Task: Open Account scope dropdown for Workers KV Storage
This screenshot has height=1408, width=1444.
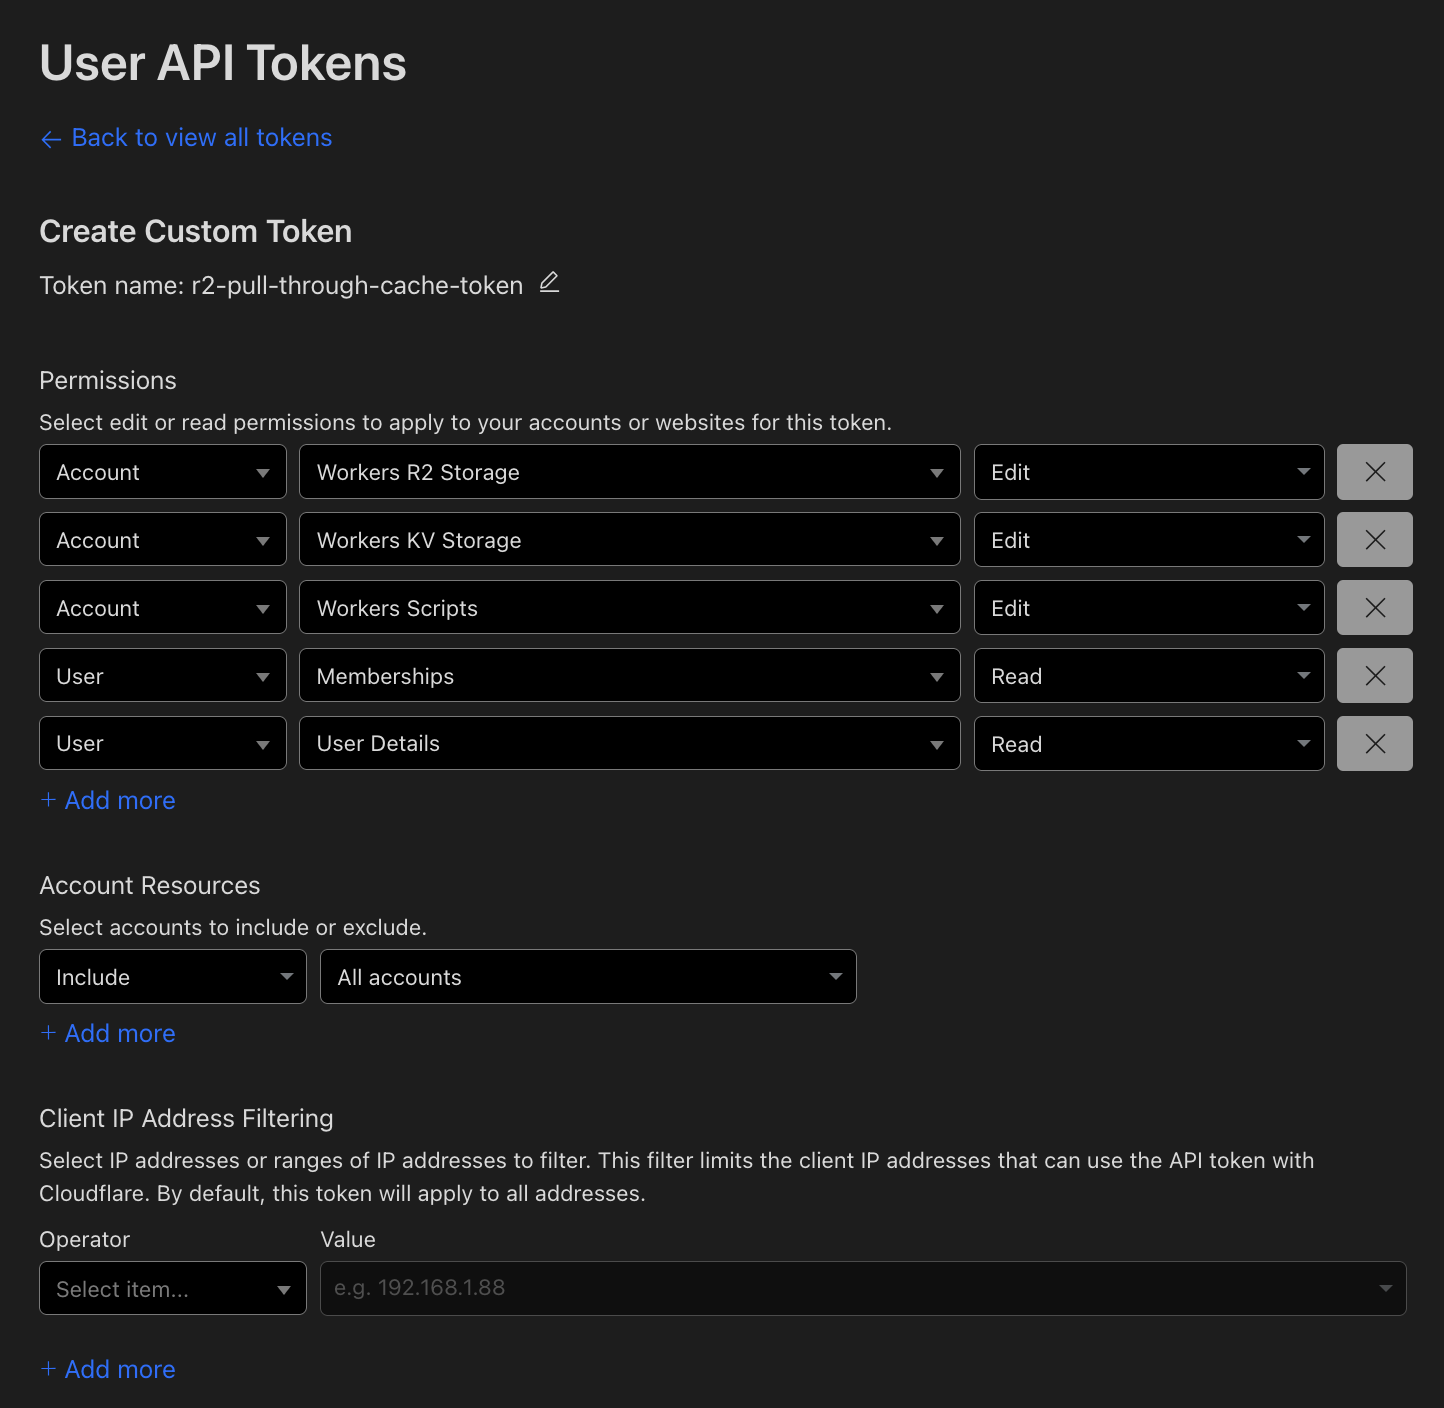Action: tap(163, 540)
